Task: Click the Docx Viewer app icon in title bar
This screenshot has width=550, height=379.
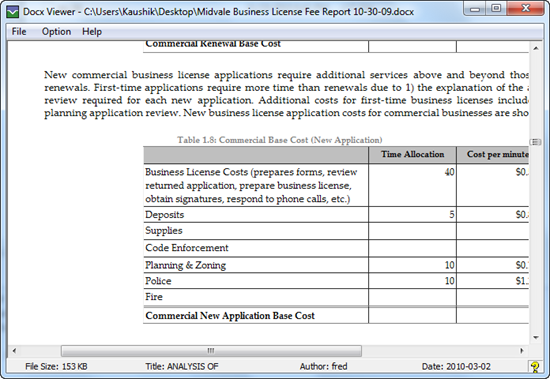Action: 13,12
